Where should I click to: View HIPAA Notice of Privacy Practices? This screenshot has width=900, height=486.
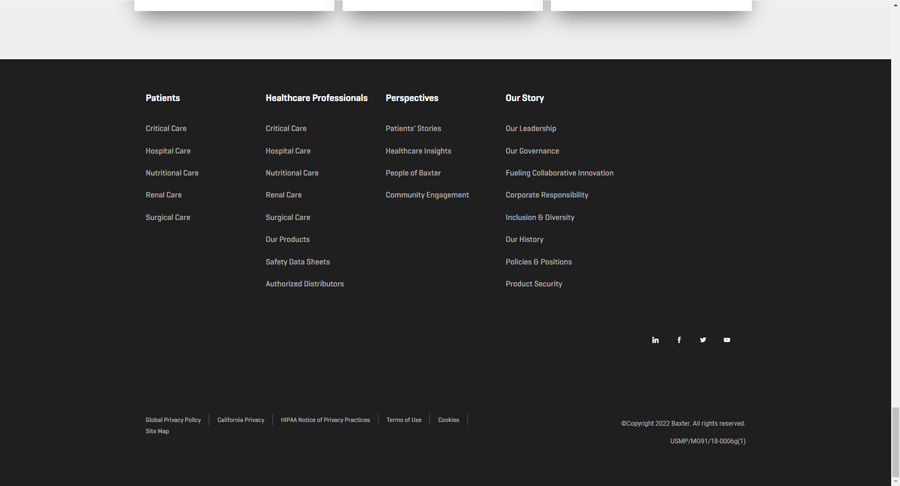pyautogui.click(x=325, y=420)
